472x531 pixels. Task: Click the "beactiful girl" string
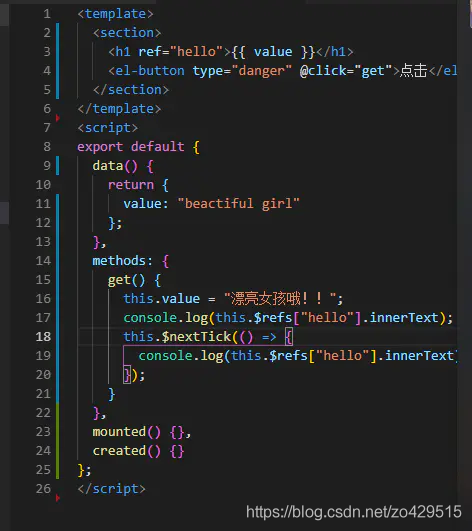point(239,204)
